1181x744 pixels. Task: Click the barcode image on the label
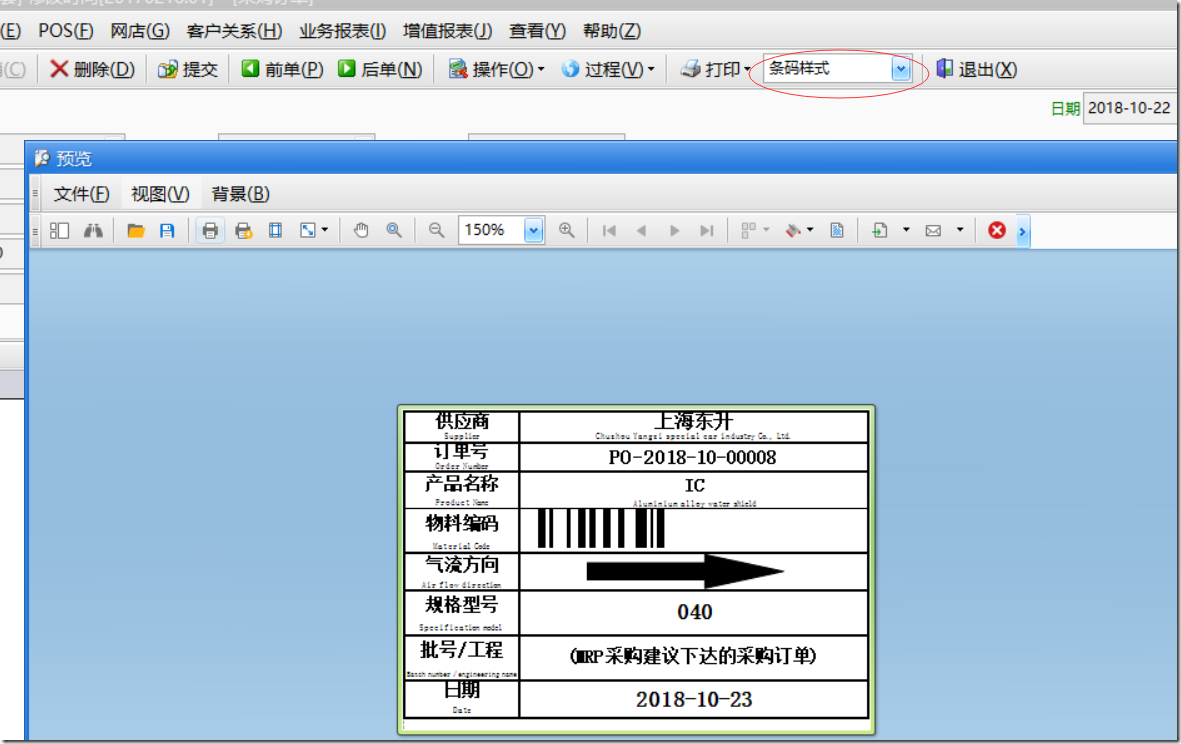(601, 529)
